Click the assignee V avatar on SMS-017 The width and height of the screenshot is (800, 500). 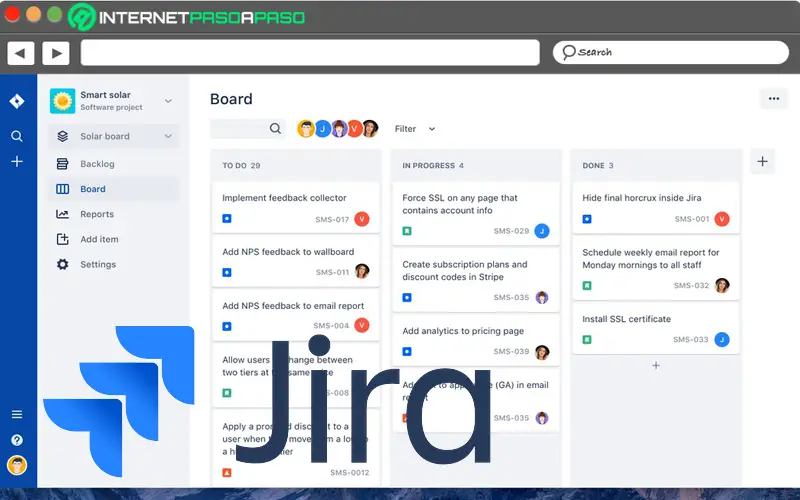point(362,219)
